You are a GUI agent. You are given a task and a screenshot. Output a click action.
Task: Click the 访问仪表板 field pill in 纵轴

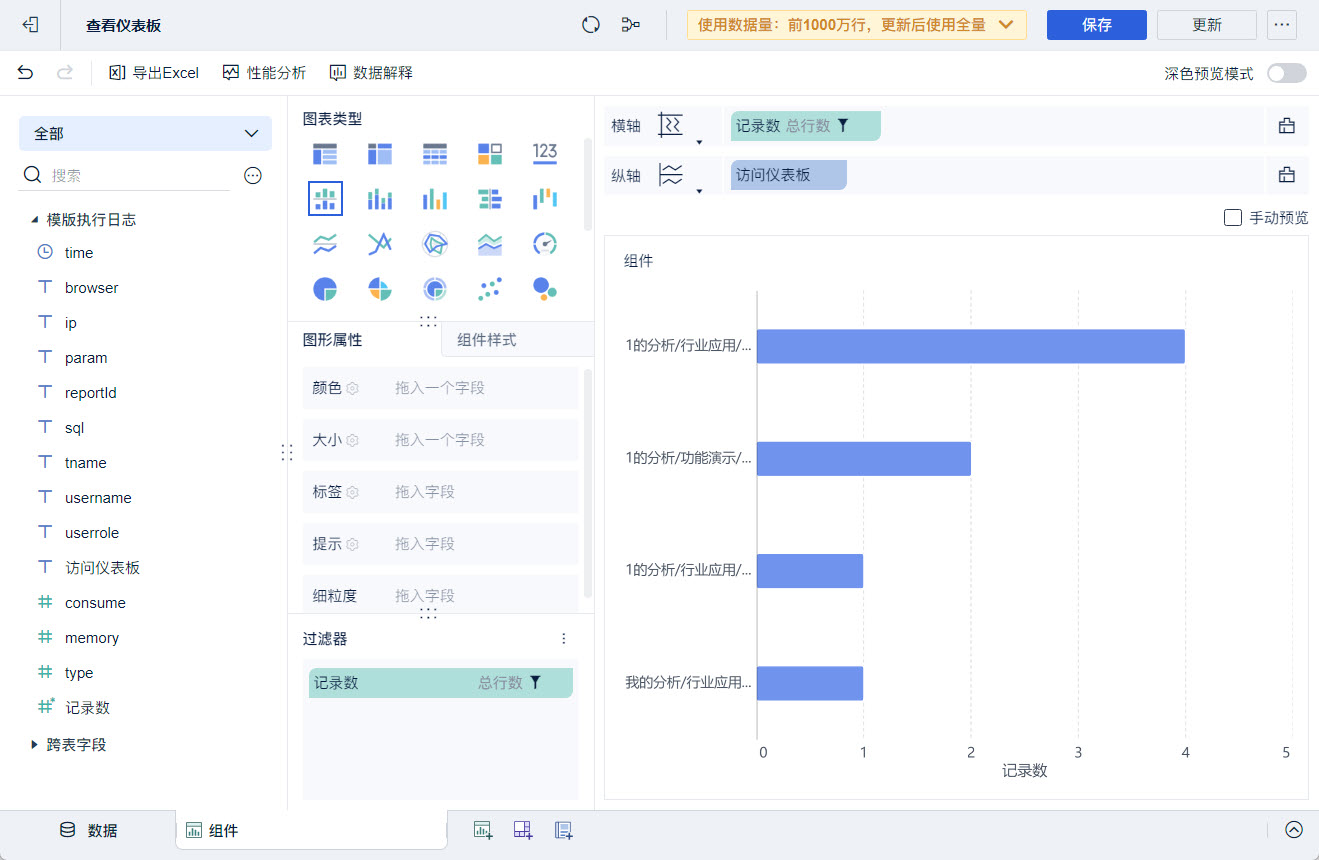pos(789,175)
